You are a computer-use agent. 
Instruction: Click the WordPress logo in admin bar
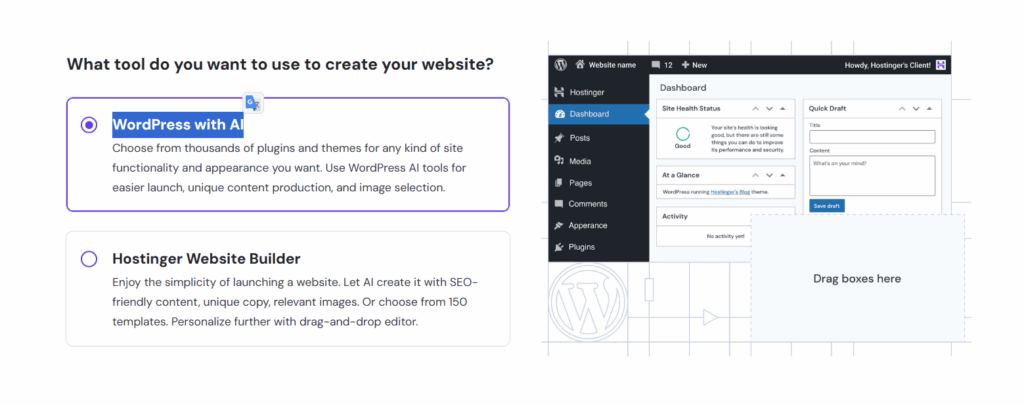pyautogui.click(x=561, y=65)
